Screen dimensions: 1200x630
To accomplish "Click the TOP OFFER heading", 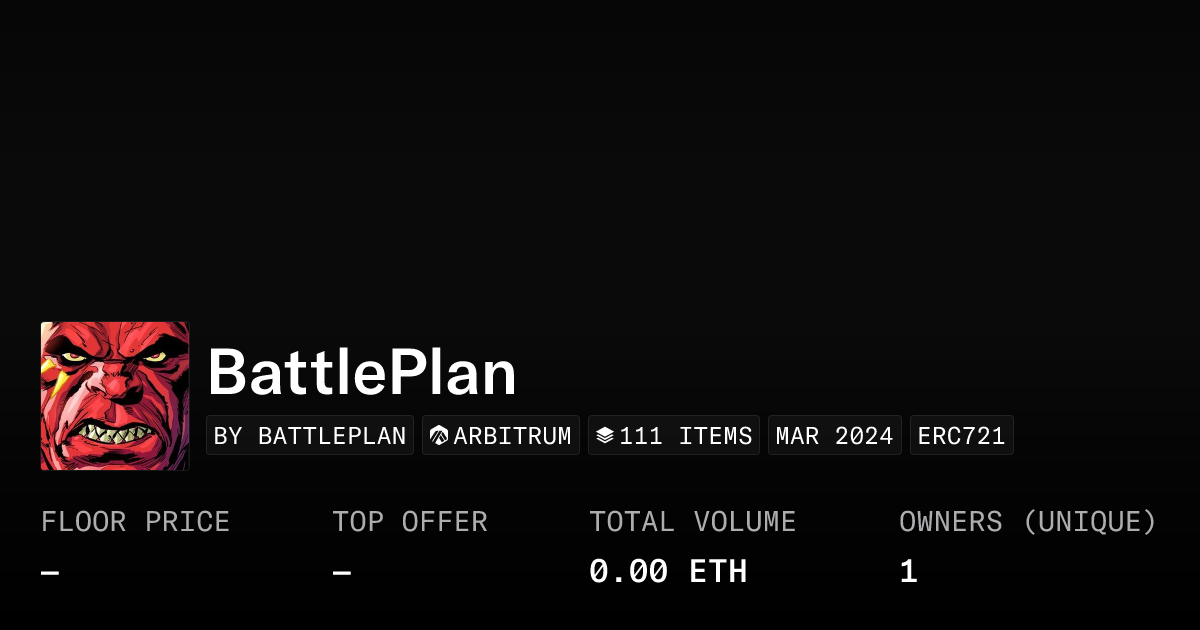I will point(410,522).
